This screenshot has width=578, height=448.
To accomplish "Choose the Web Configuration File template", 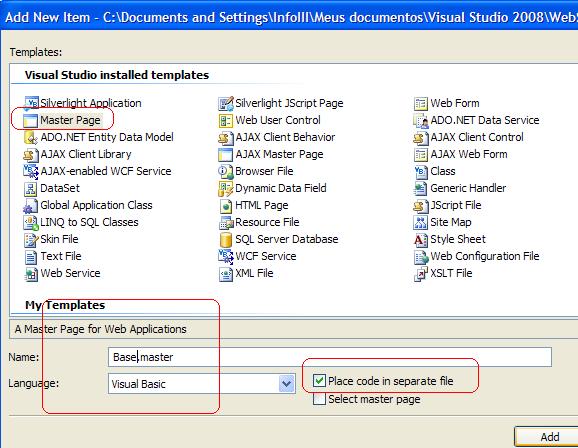I will [477, 256].
